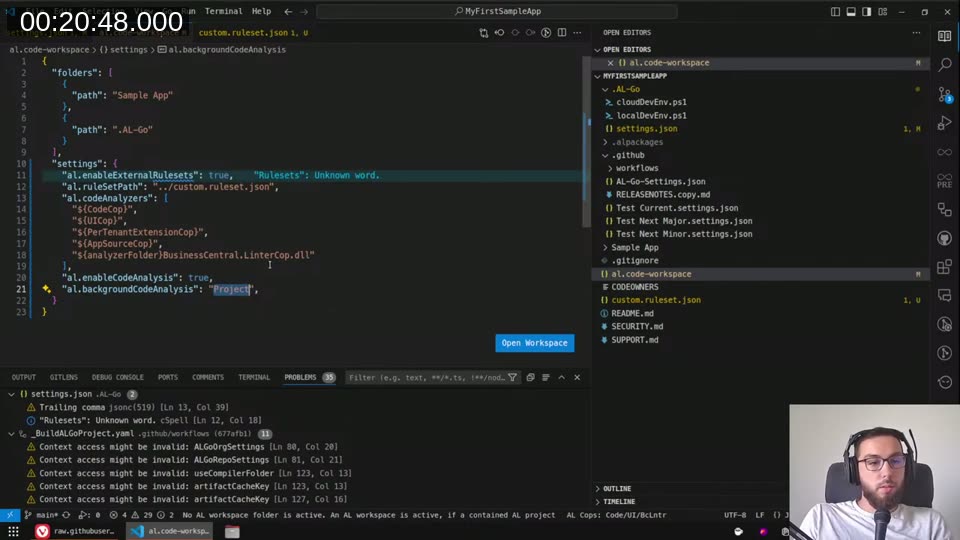Click the sync changes icon in status bar
The width and height of the screenshot is (960, 540).
tap(66, 515)
